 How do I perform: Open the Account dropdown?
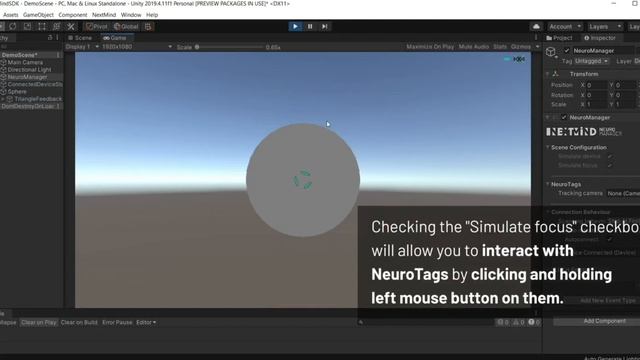click(x=565, y=27)
